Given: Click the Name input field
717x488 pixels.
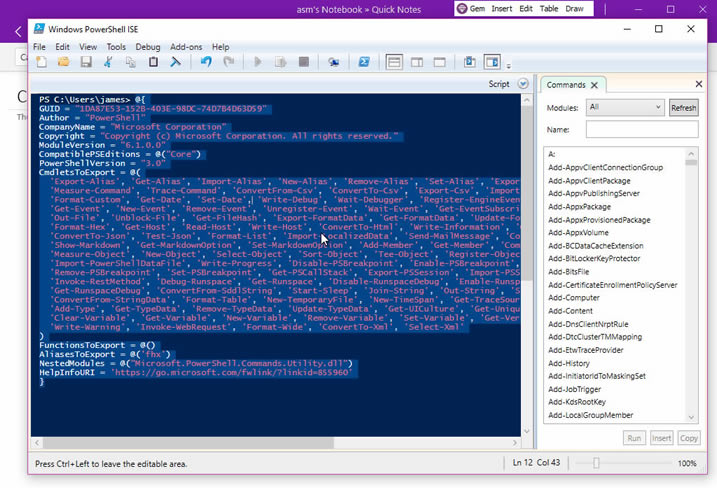Looking at the screenshot, I should pyautogui.click(x=641, y=129).
